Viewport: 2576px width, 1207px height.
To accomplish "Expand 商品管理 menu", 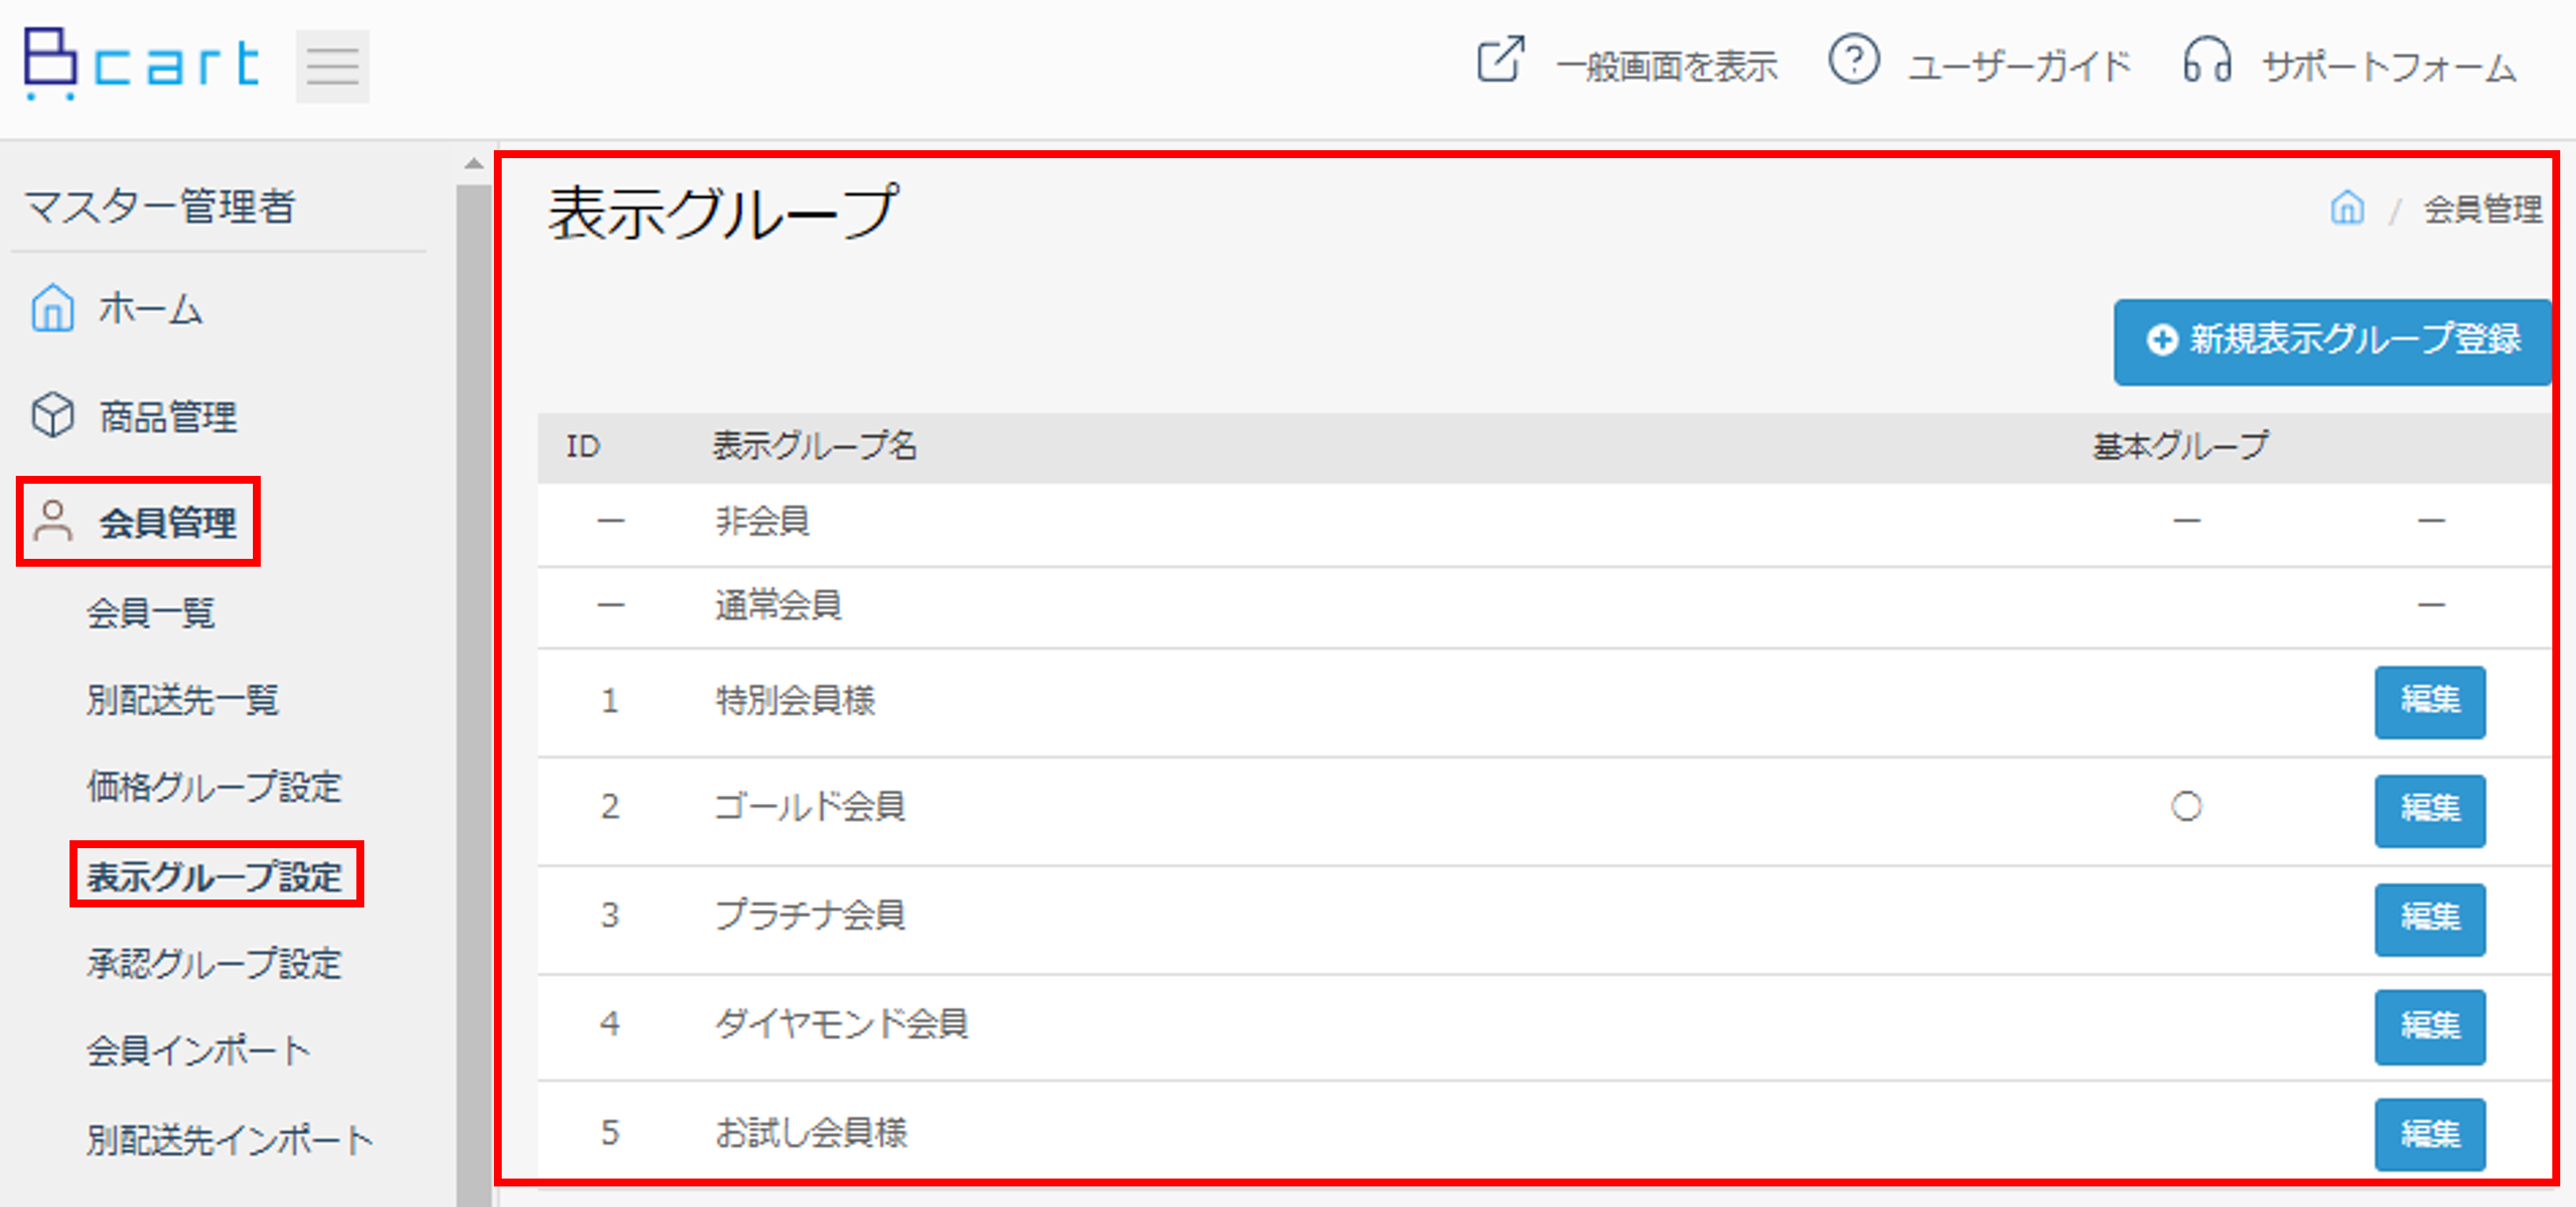I will coord(168,416).
